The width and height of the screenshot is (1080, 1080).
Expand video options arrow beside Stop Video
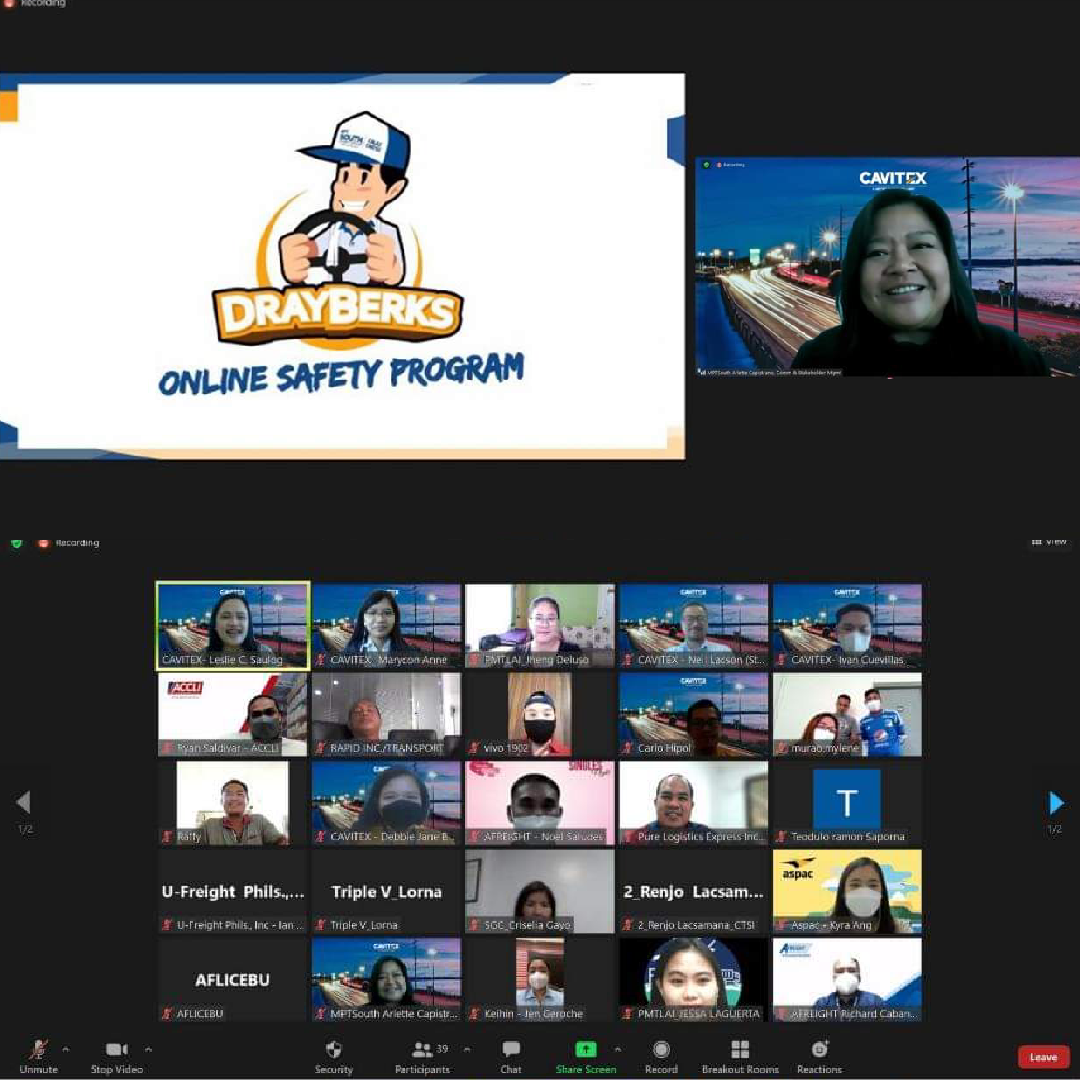click(148, 1050)
